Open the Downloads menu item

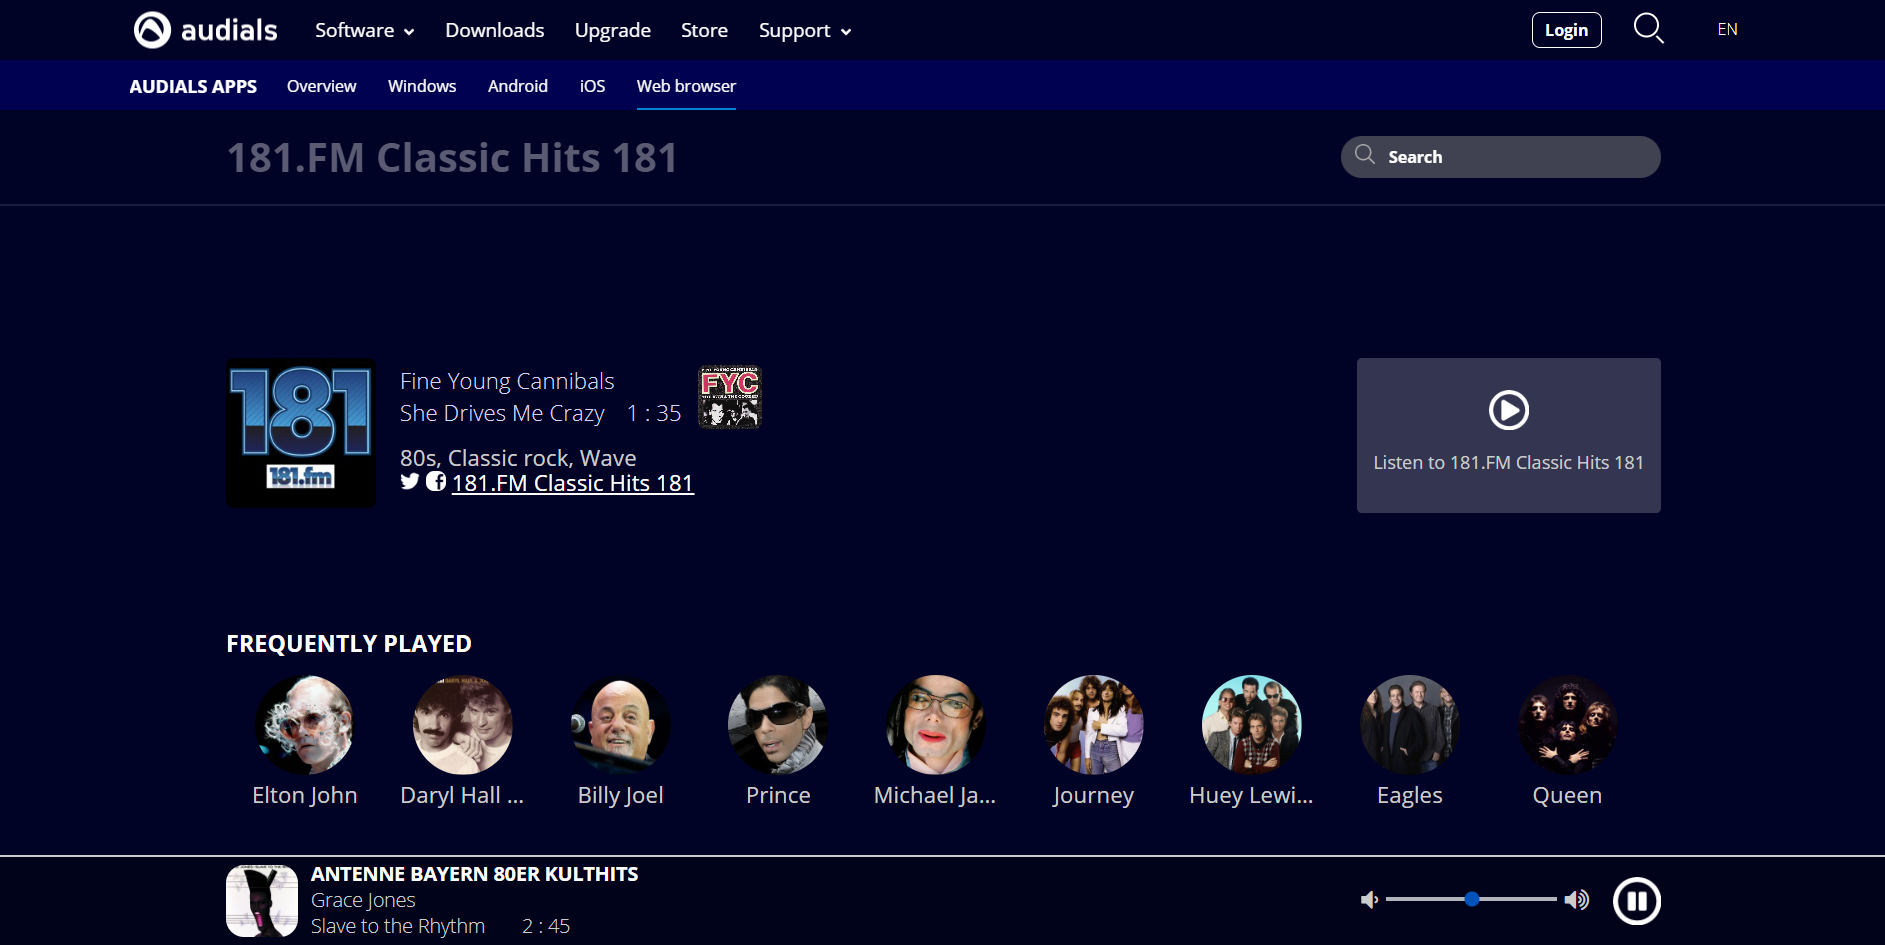pos(494,31)
